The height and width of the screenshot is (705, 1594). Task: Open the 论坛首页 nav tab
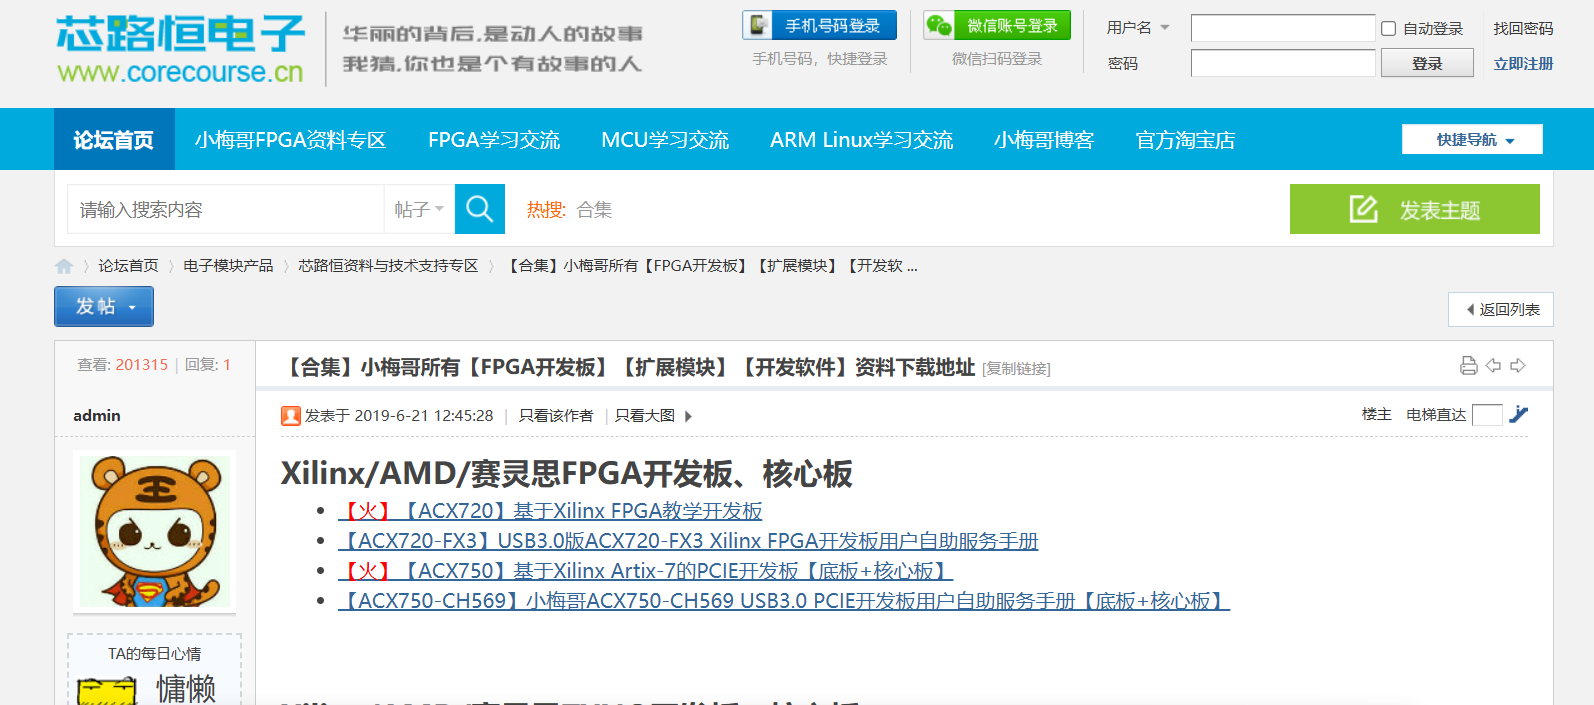114,139
